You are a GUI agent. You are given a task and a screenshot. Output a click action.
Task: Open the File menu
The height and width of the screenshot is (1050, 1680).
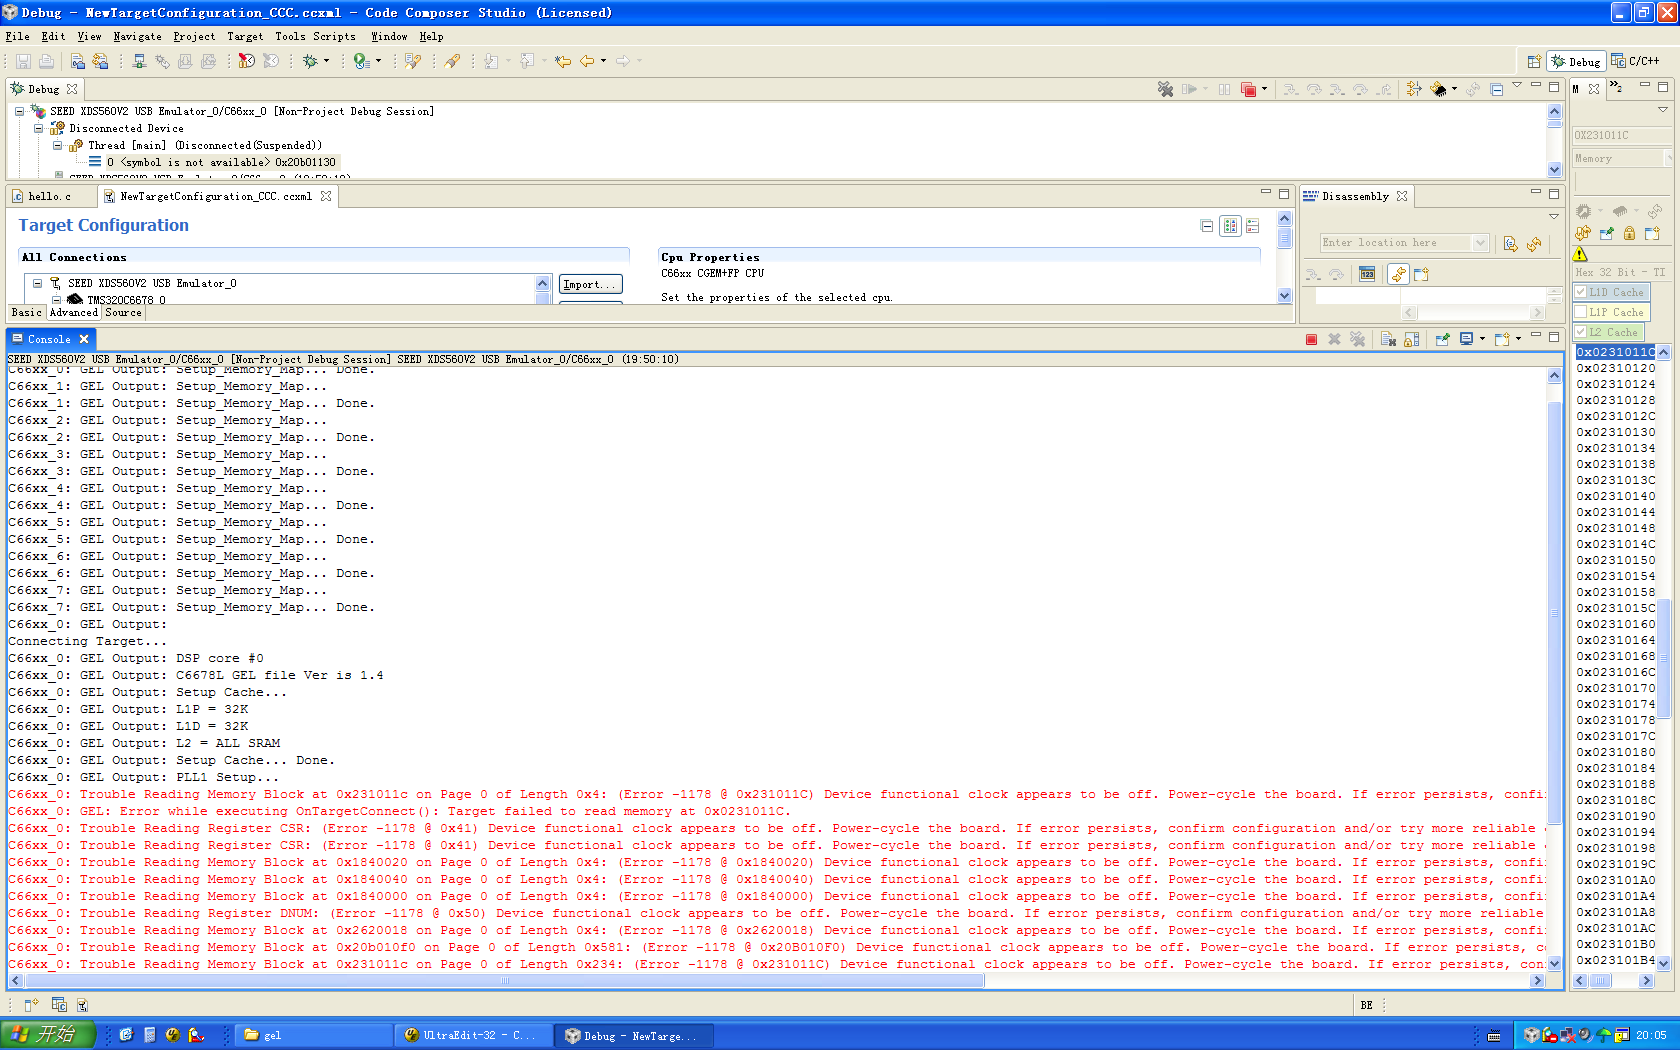[18, 36]
